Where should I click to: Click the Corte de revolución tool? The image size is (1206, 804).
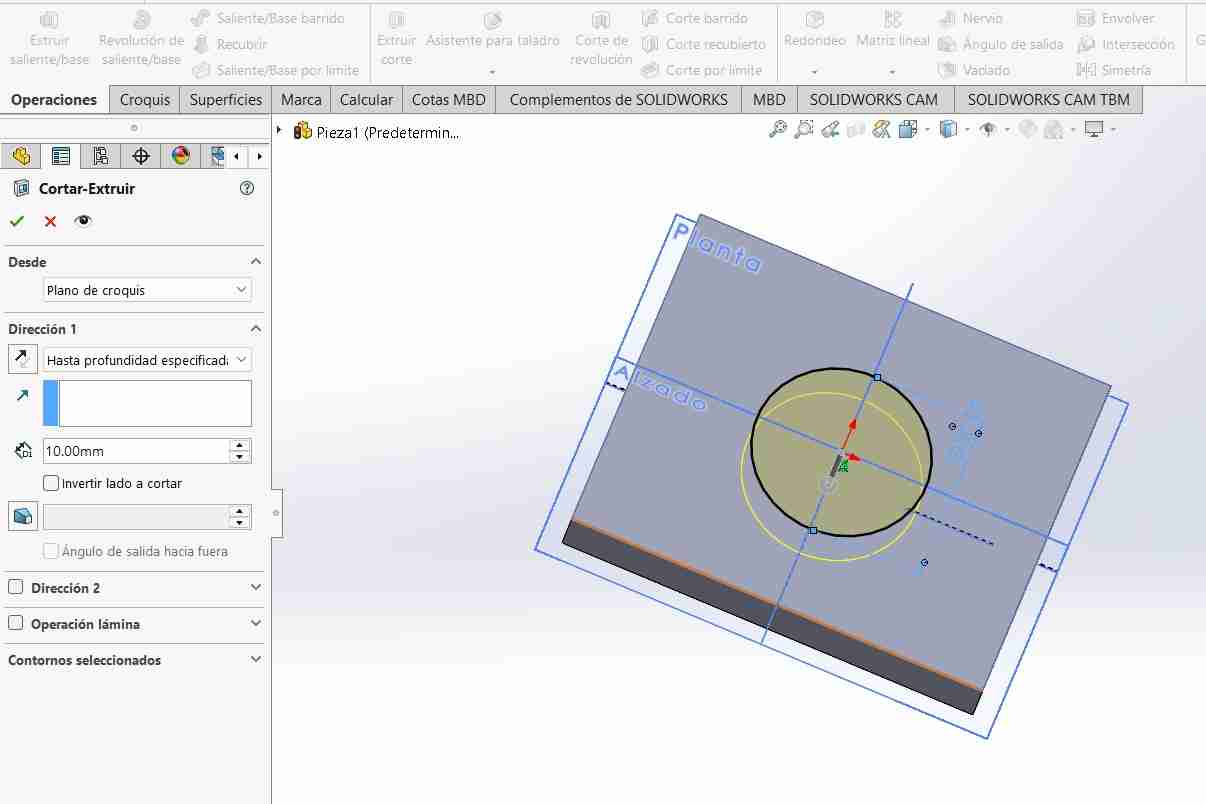601,38
